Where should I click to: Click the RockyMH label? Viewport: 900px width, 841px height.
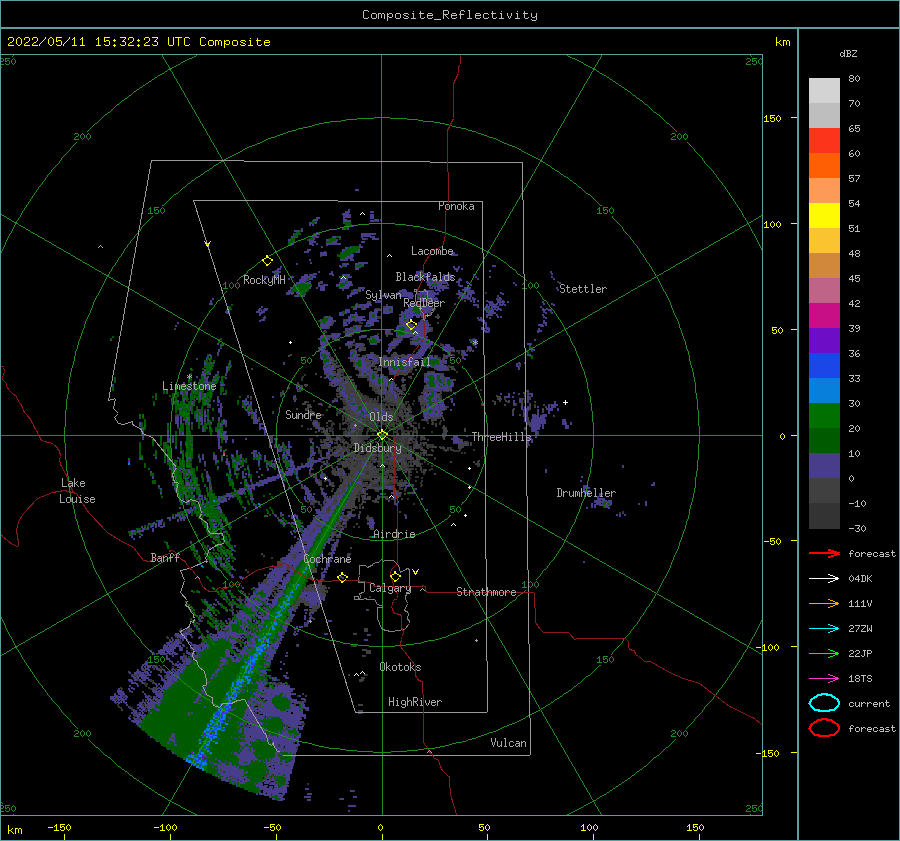[264, 280]
